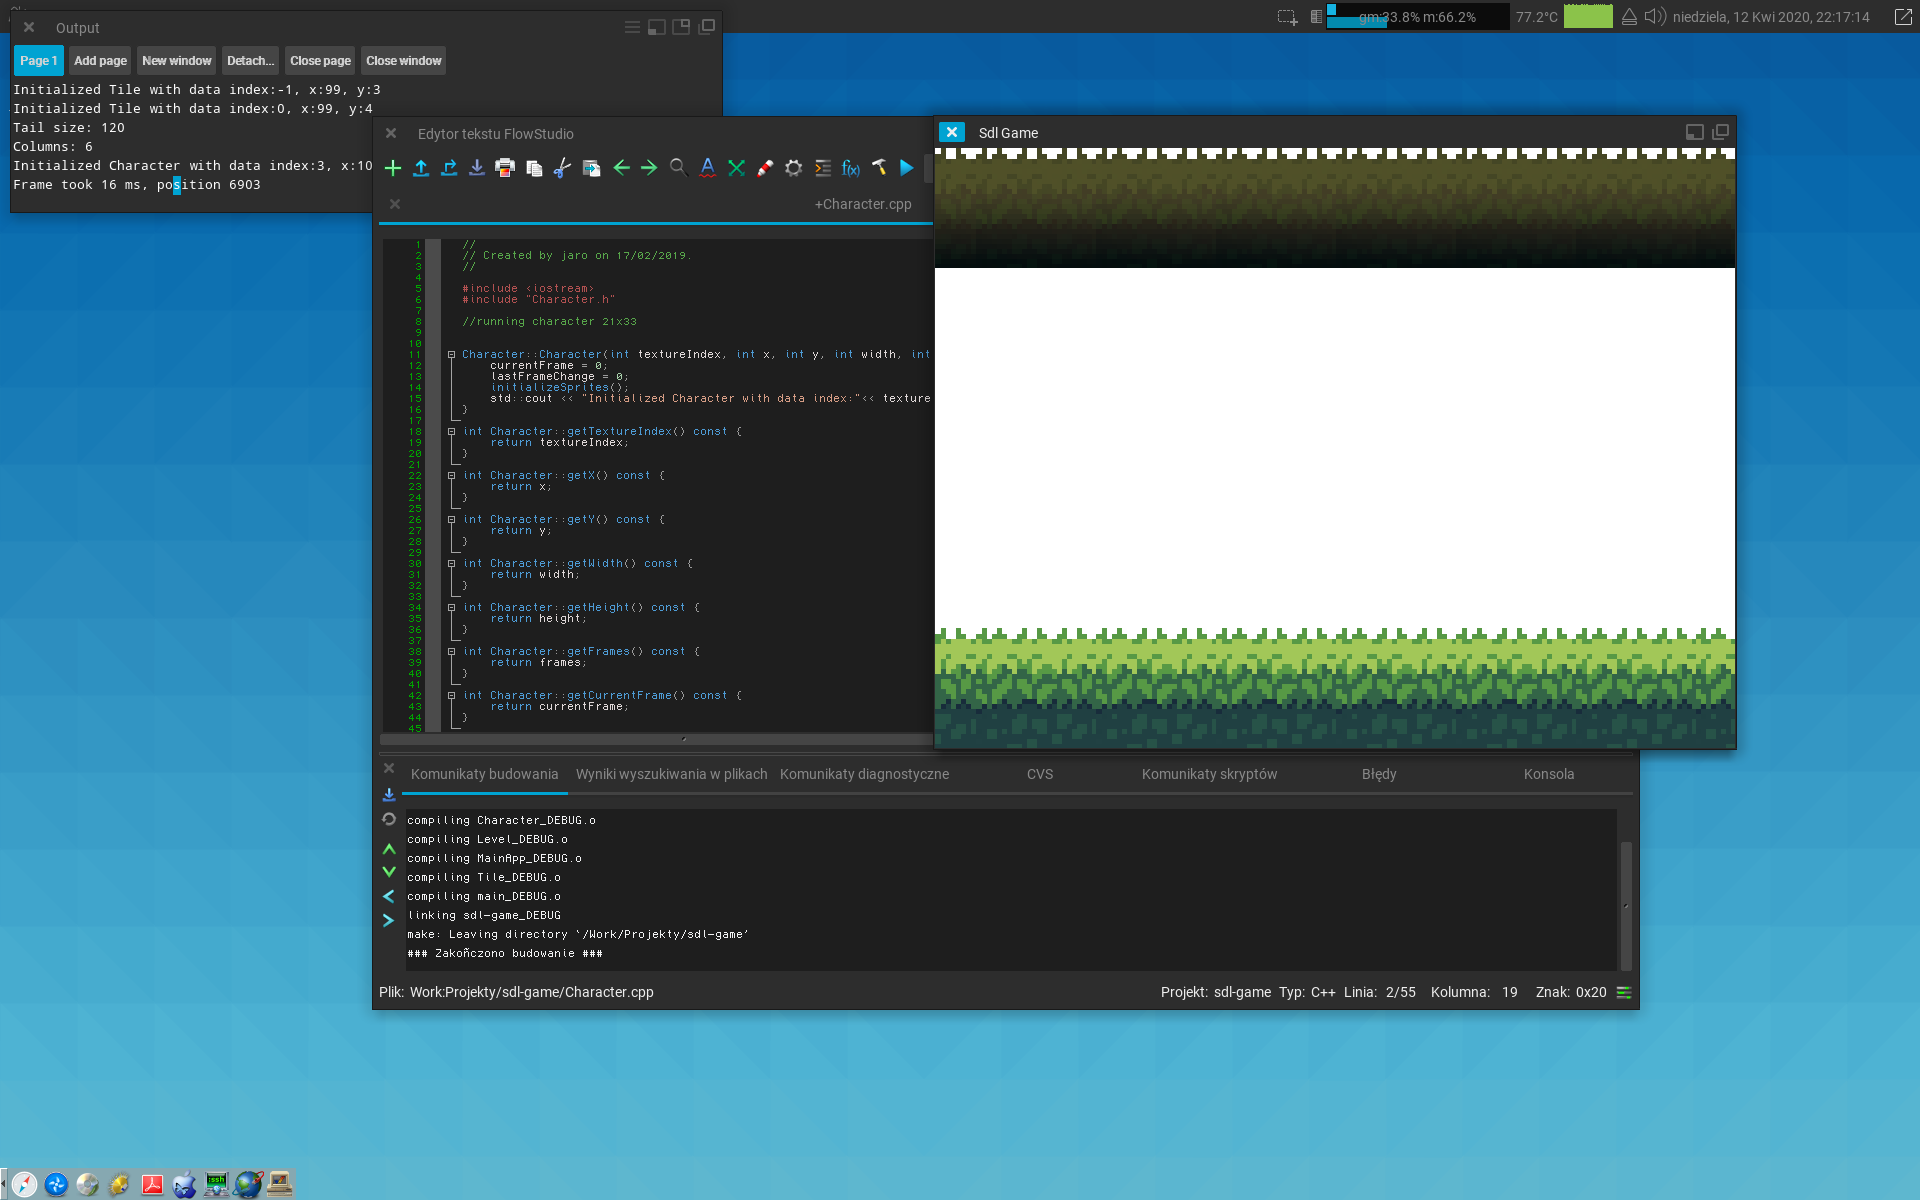Open the Komunikaty skryptów tab
Screen dimensions: 1920x1200
[x=1209, y=774]
